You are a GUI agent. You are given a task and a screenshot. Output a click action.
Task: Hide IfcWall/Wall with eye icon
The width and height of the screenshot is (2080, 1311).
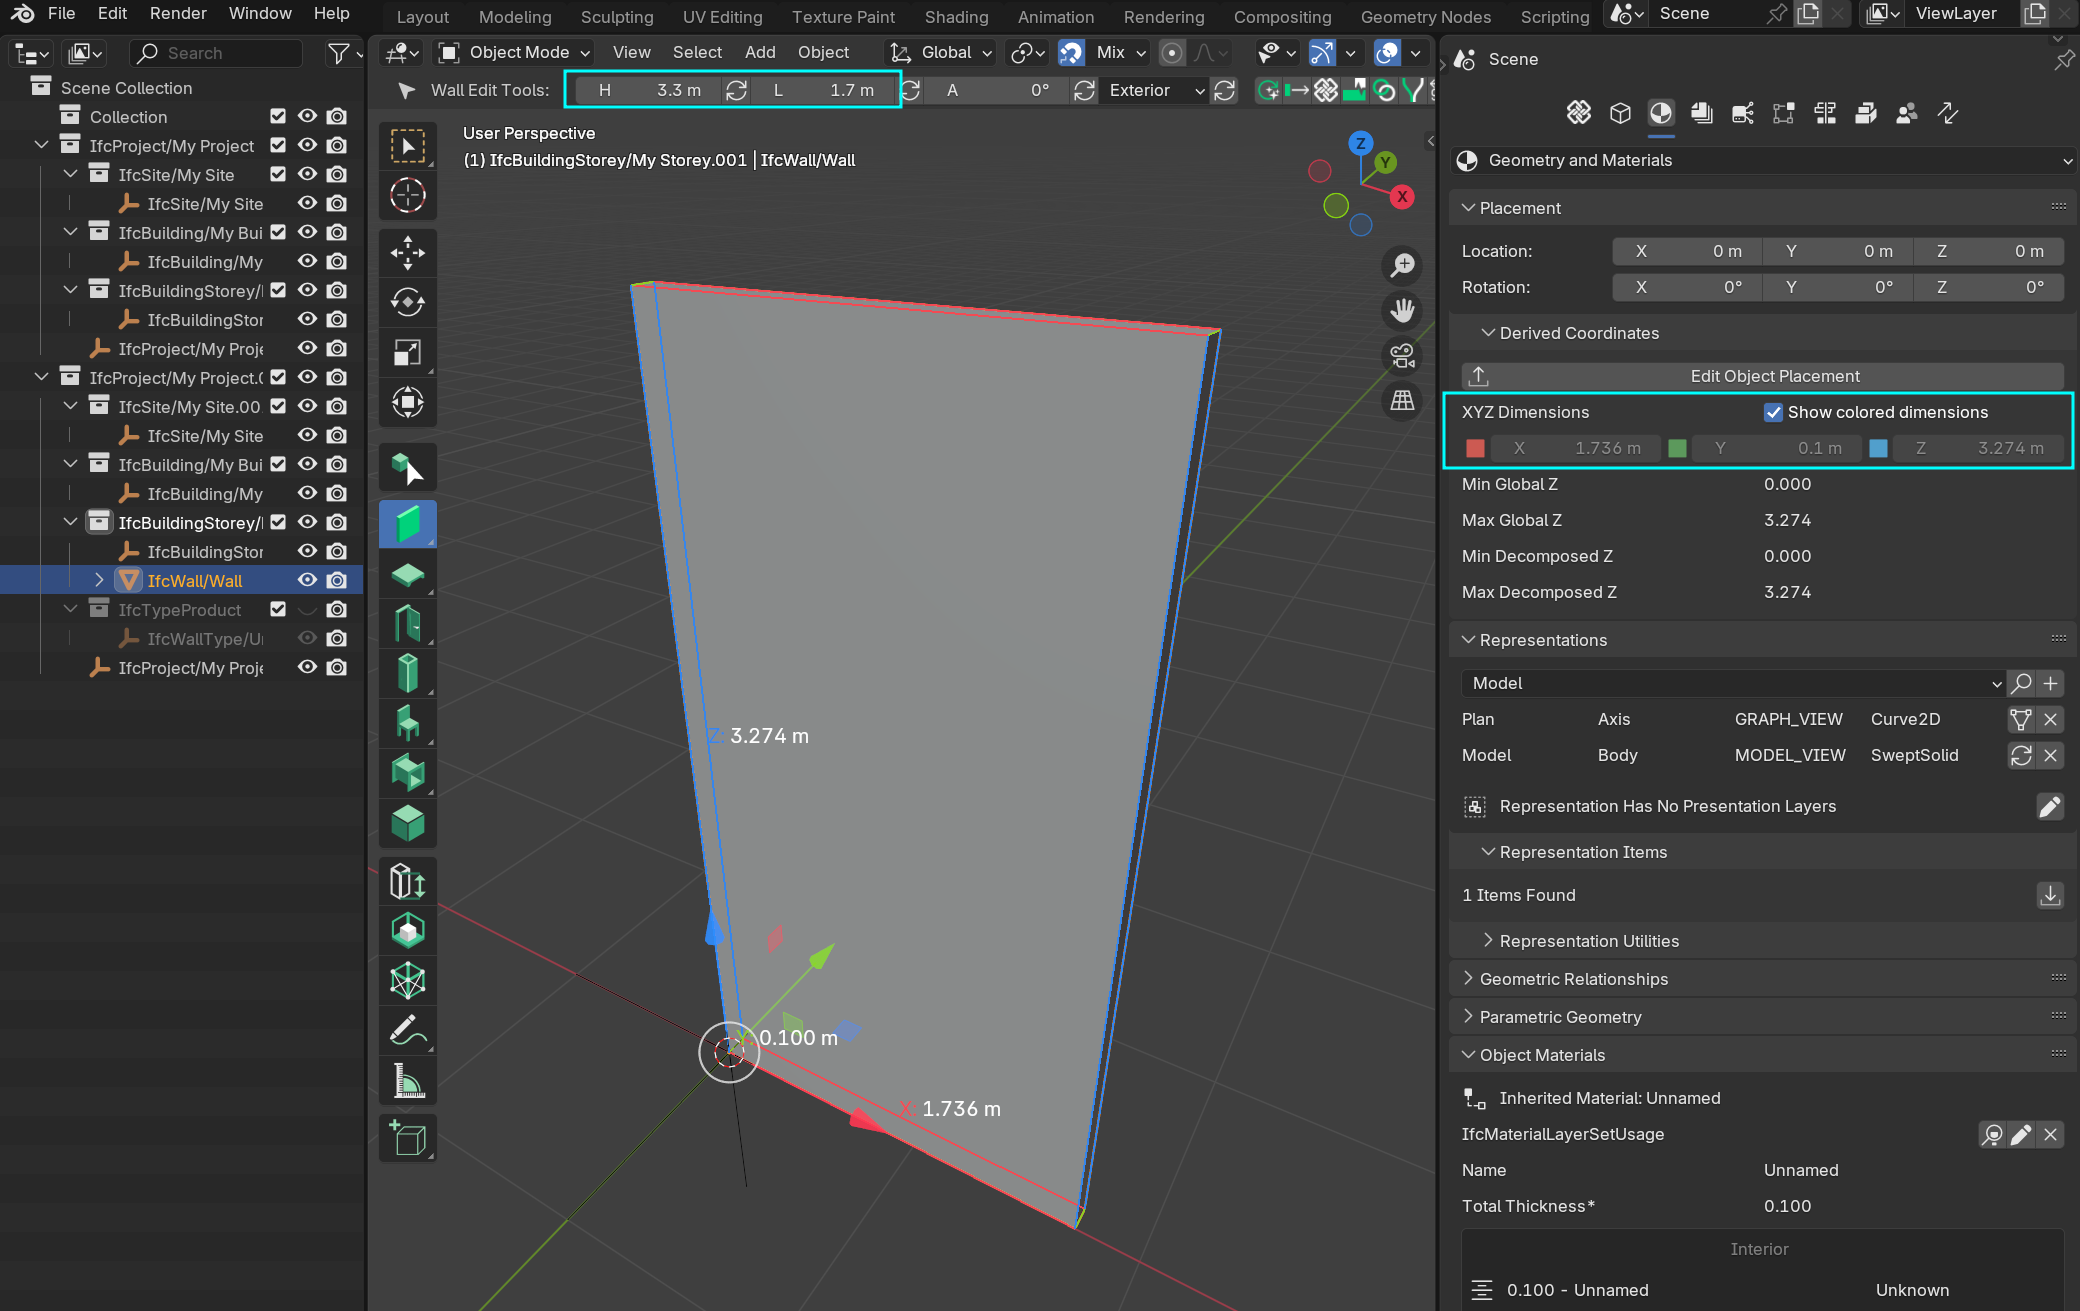click(x=308, y=580)
